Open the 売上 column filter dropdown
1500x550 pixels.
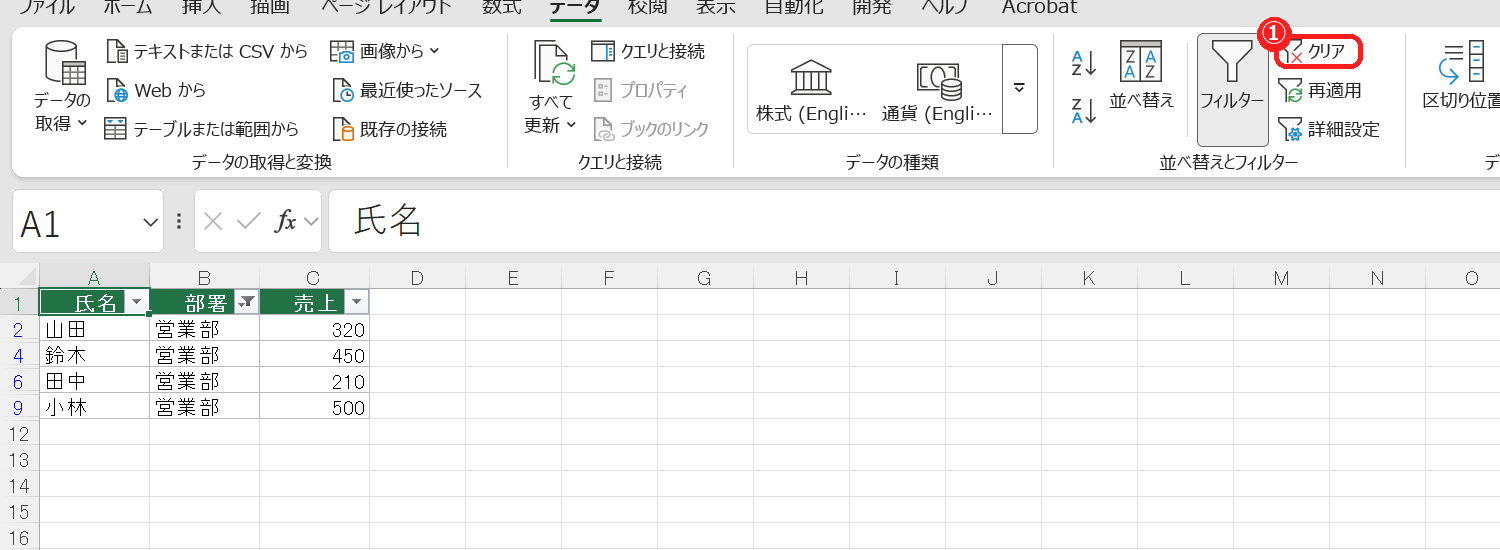pos(355,303)
